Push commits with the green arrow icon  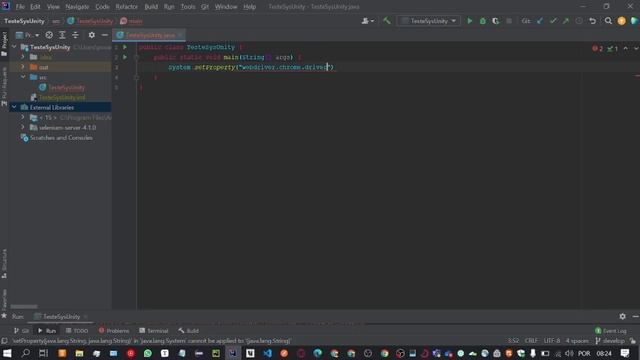point(566,21)
